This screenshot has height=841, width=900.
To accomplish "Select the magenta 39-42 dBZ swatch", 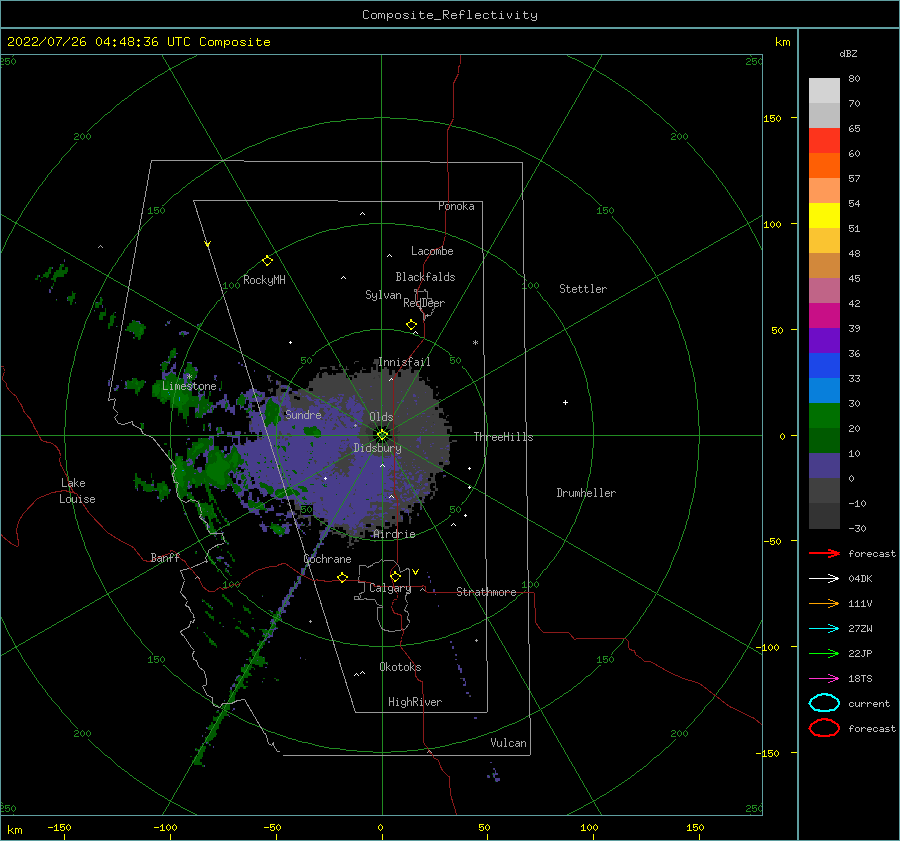I will 824,315.
